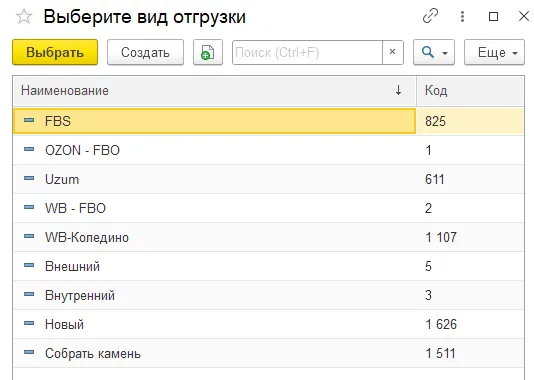Open the three-dot options menu

462,16
